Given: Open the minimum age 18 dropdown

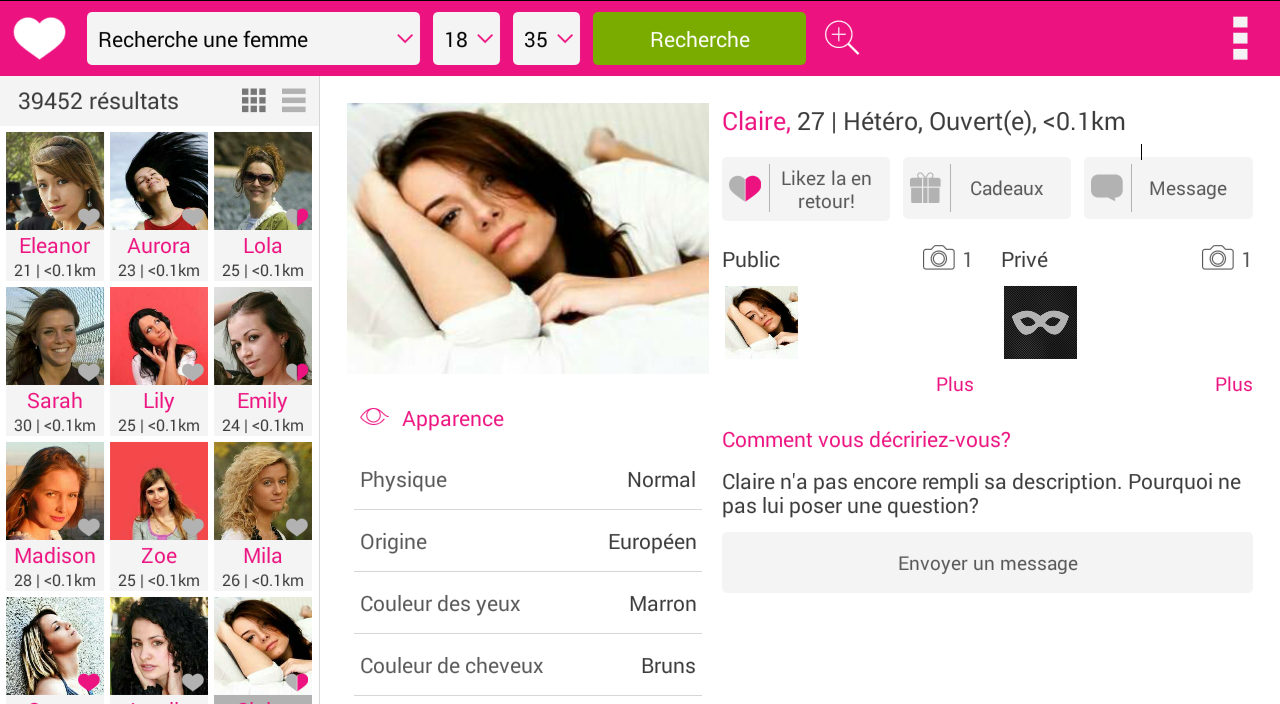Looking at the screenshot, I should coord(466,39).
